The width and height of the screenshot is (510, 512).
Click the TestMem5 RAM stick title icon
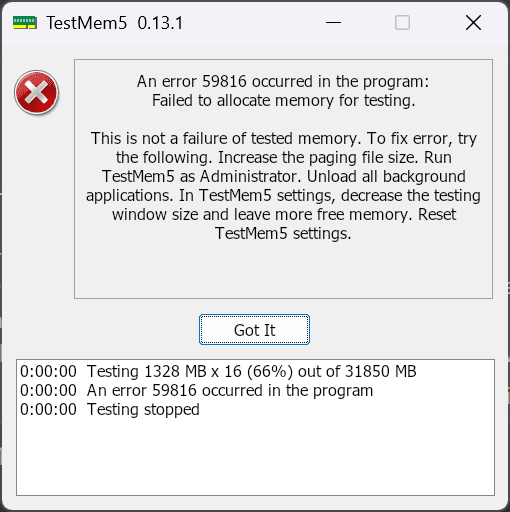[x=25, y=23]
